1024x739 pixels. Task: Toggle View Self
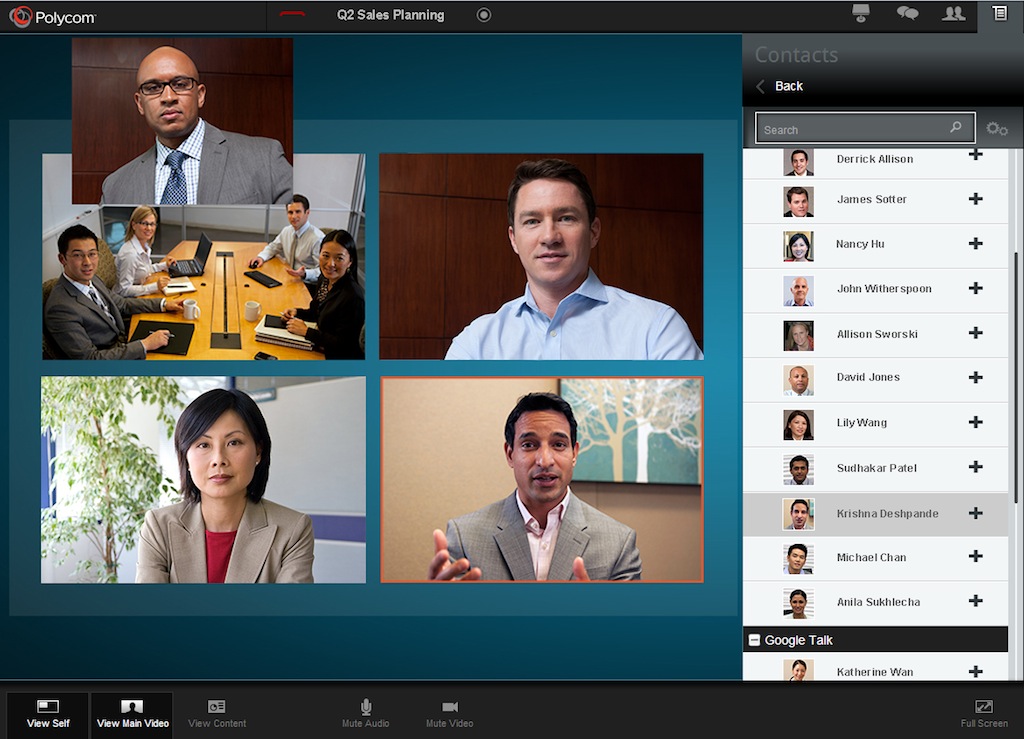pyautogui.click(x=47, y=714)
